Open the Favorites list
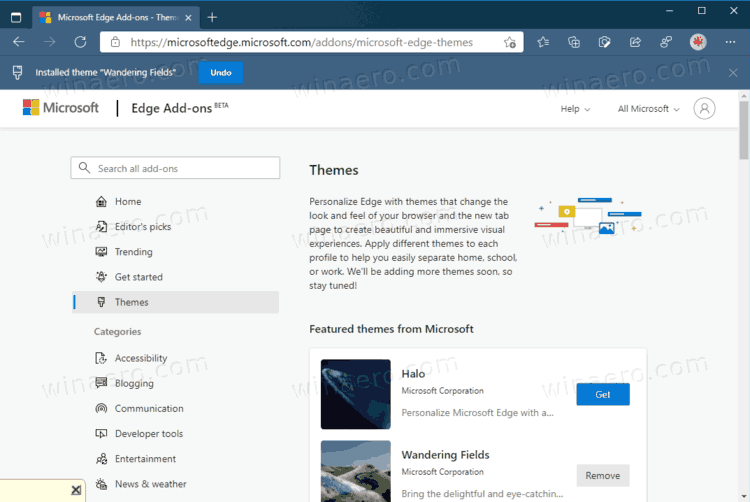The height and width of the screenshot is (502, 750). coord(543,42)
